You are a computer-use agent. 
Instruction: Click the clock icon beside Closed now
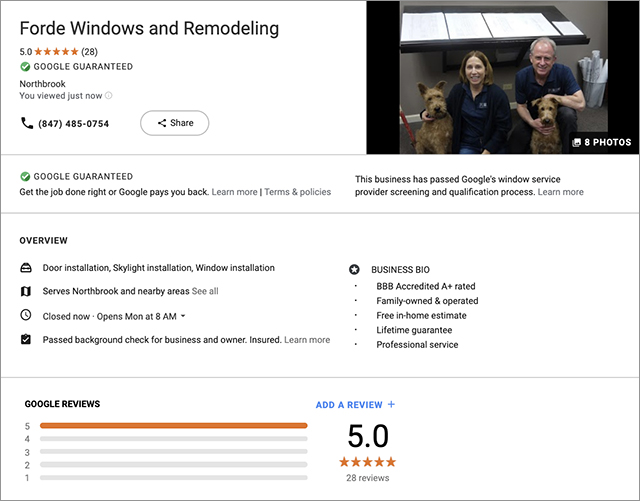[26, 315]
